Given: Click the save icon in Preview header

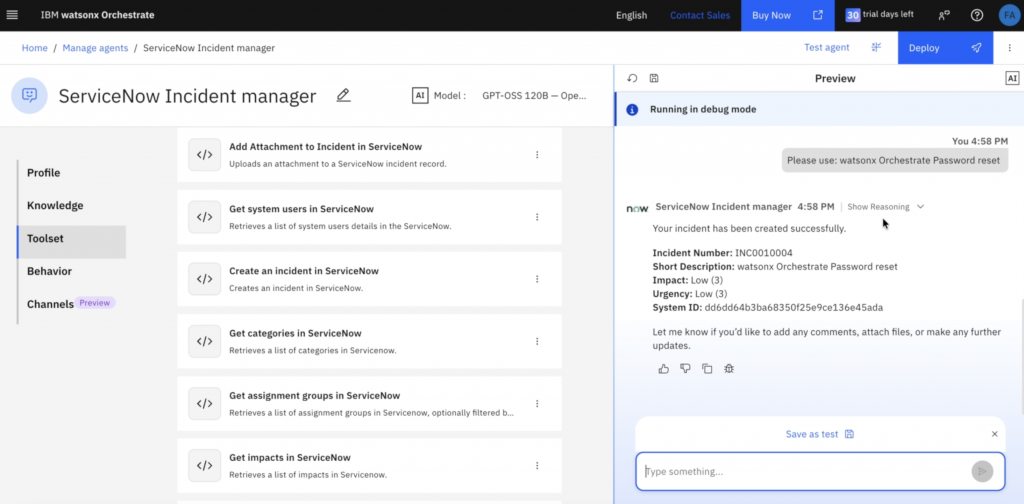Looking at the screenshot, I should coord(654,78).
